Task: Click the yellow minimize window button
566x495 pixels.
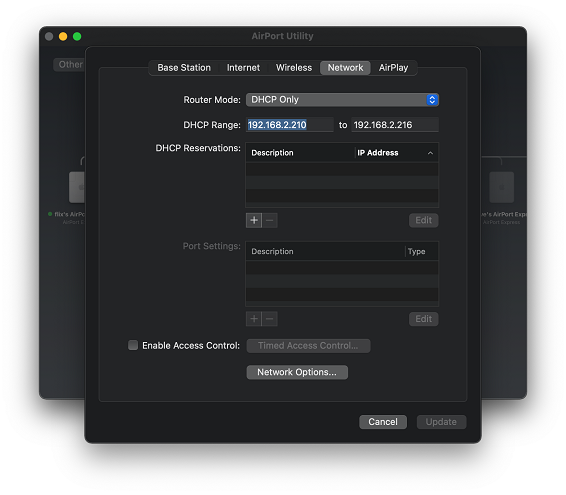Action: [x=63, y=36]
